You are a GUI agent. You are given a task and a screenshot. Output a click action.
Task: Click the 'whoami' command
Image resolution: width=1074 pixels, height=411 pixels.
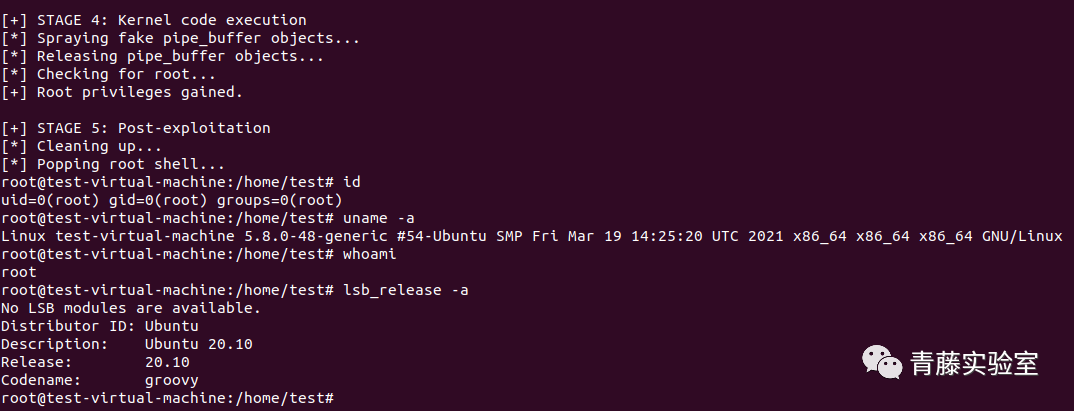tap(370, 254)
